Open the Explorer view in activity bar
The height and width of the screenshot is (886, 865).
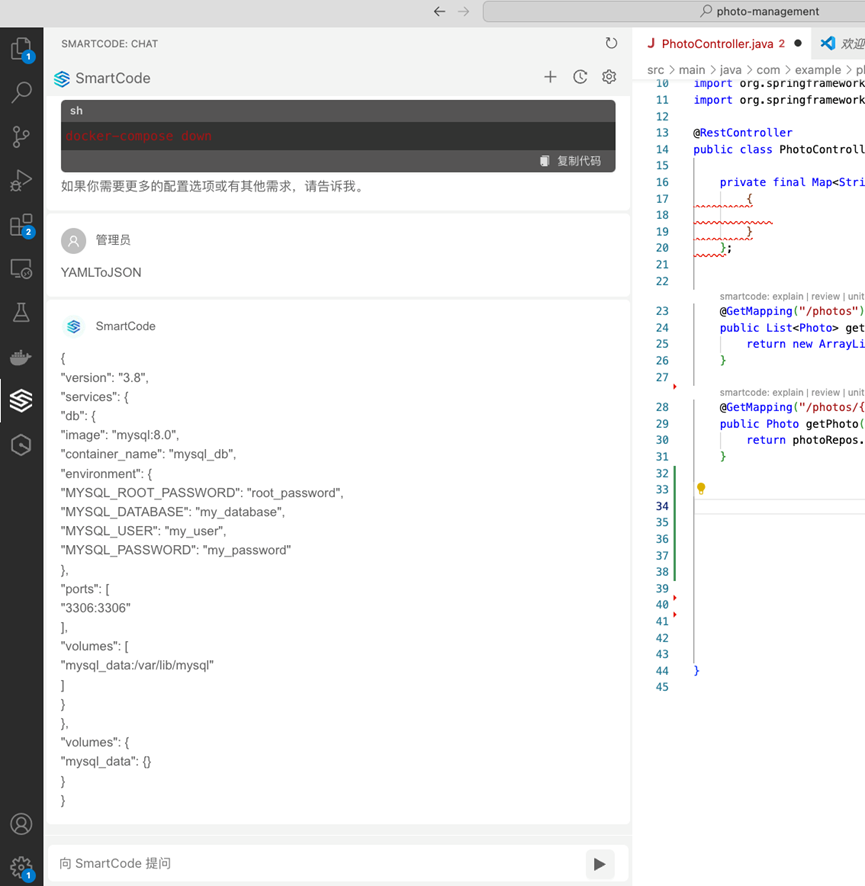tap(21, 49)
